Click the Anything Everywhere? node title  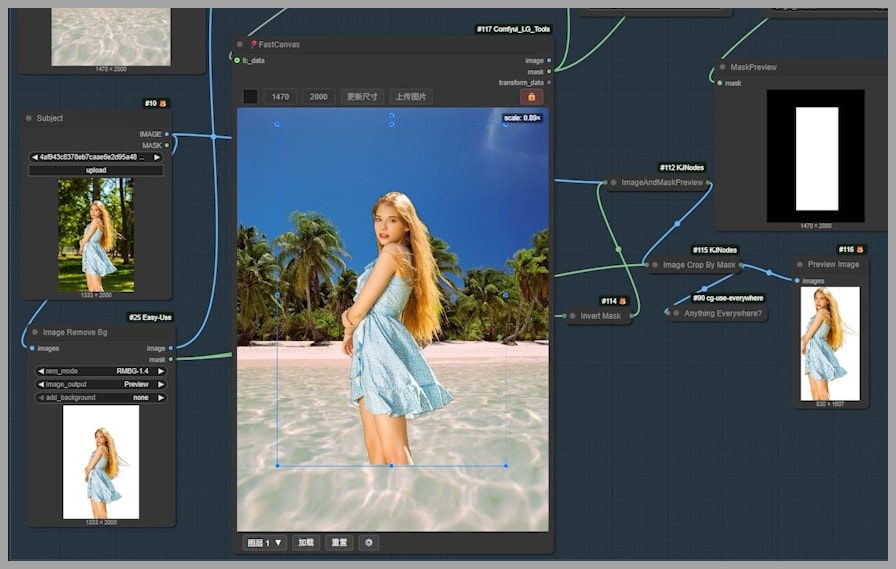click(x=723, y=313)
